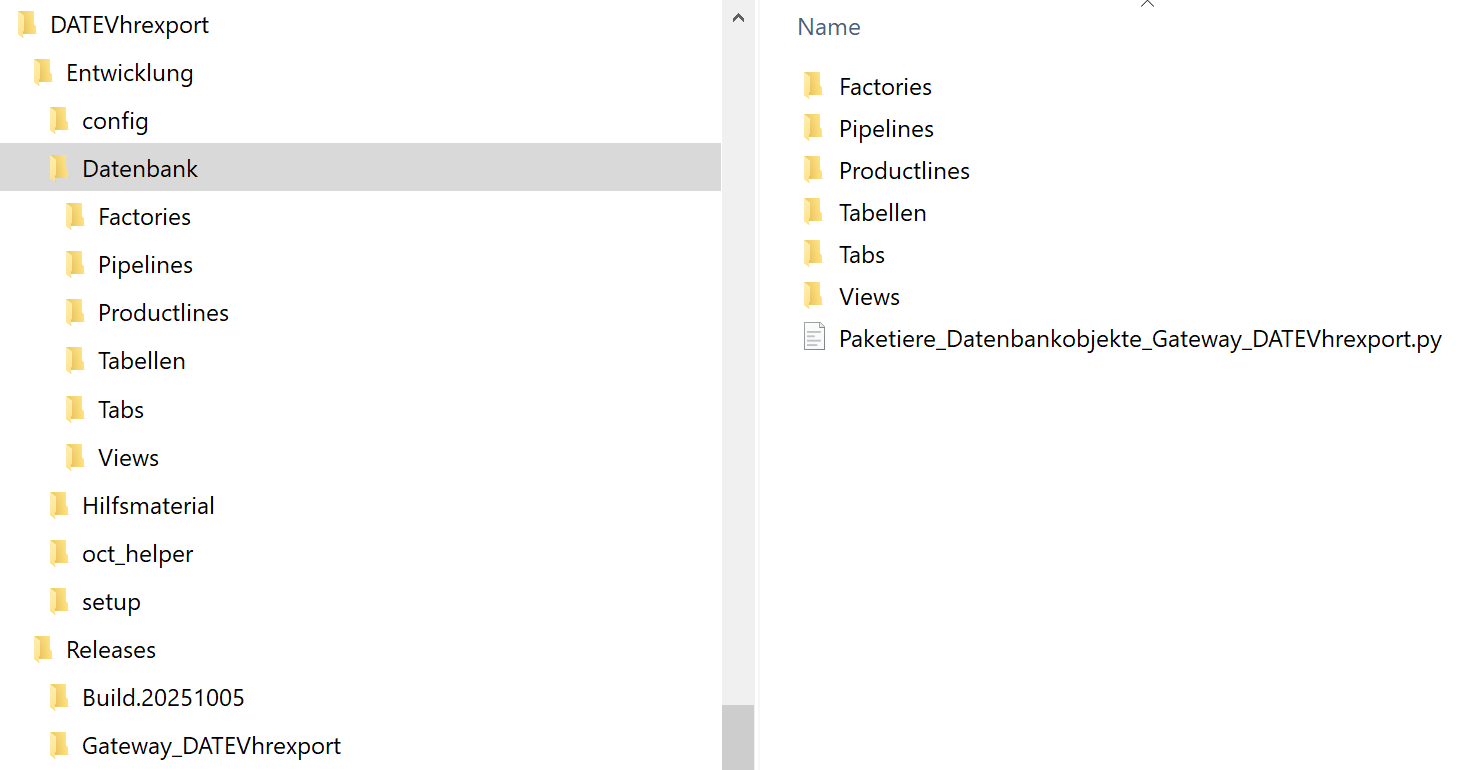Open the folder icon next to Factories
The height and width of the screenshot is (770, 1474).
[813, 85]
